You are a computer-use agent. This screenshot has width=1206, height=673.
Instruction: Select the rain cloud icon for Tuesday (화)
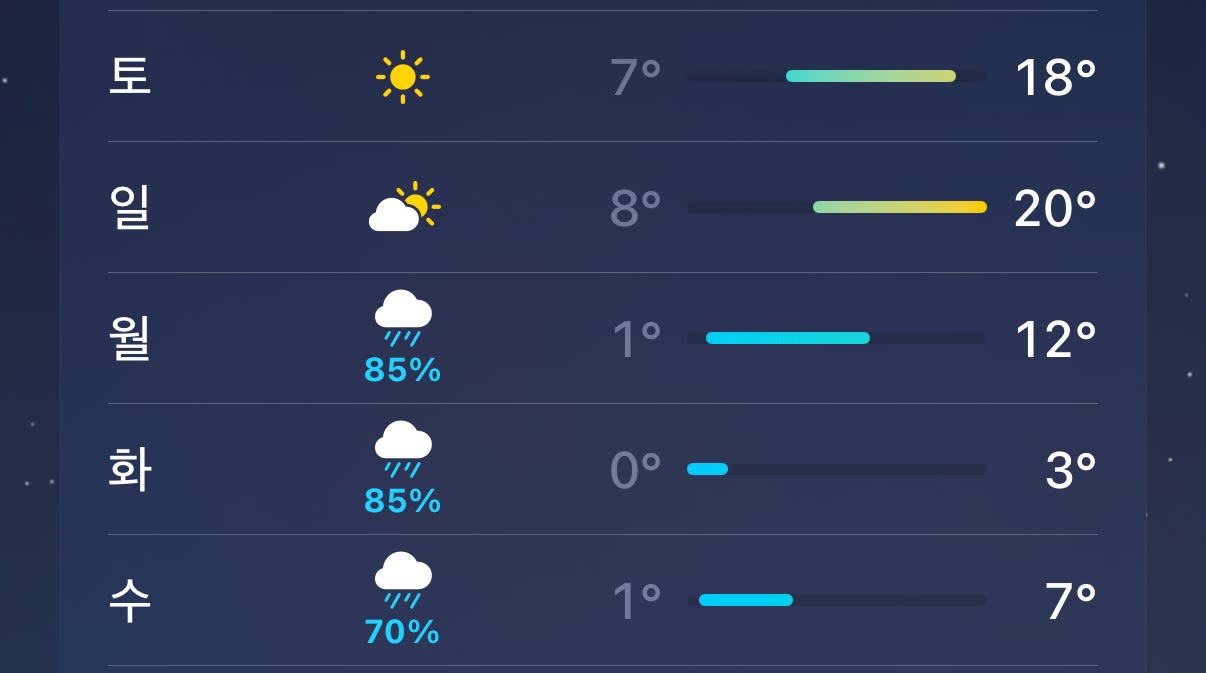coord(403,449)
